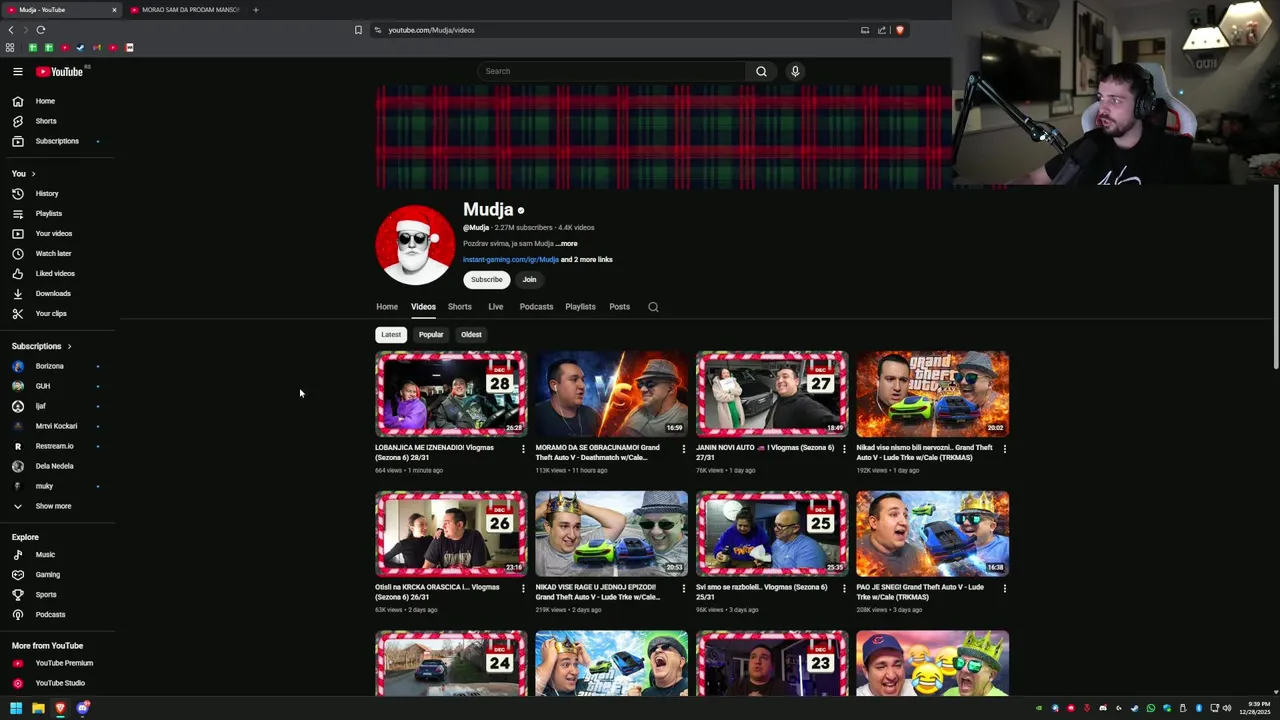Open options menu for Nikad vise nismo bili nervozni video
The image size is (1280, 720).
(1005, 449)
